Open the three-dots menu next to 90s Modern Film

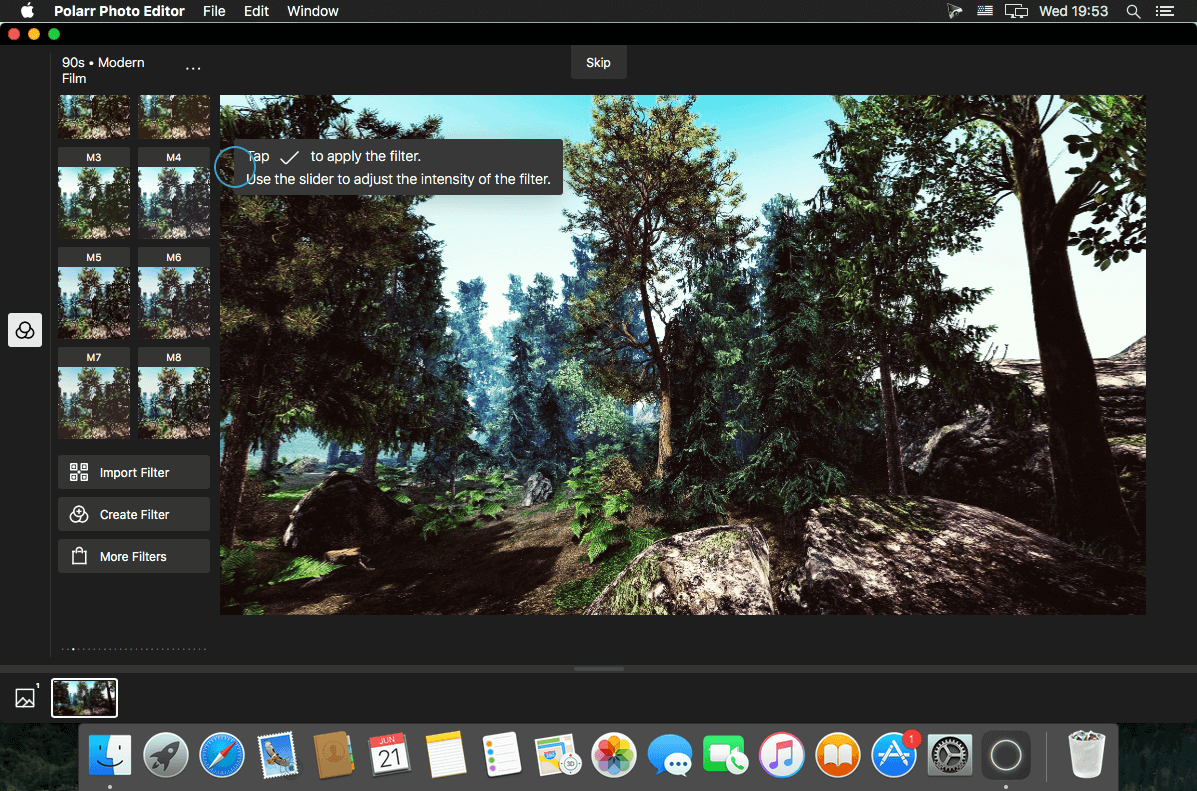(193, 69)
